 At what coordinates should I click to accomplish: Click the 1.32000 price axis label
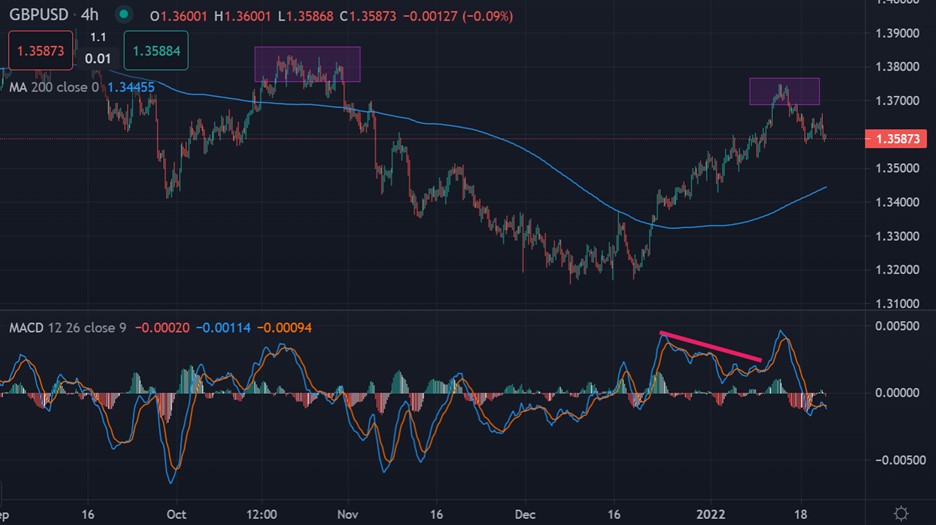pos(897,270)
